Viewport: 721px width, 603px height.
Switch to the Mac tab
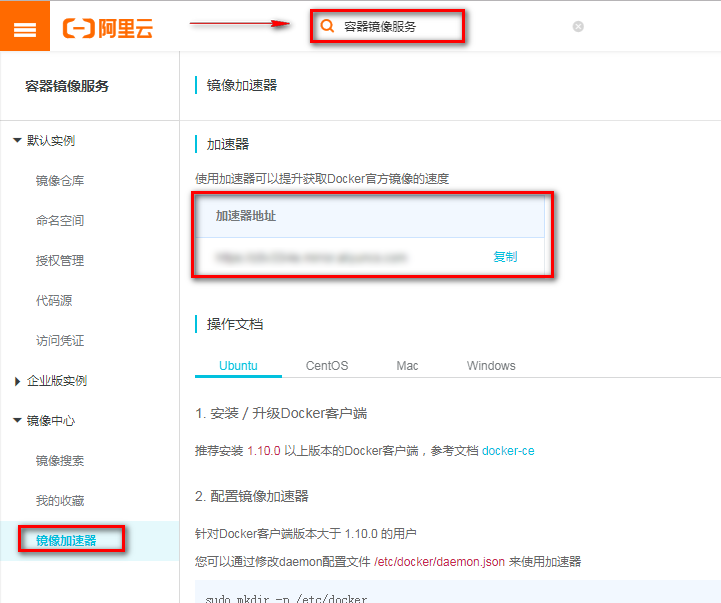[407, 366]
